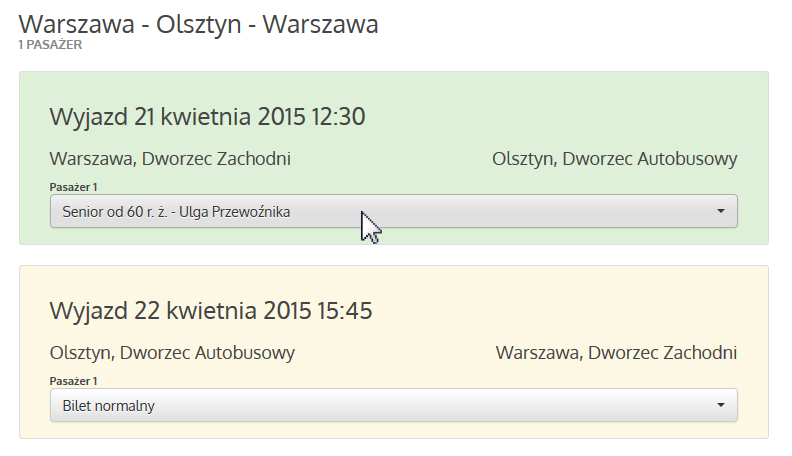This screenshot has width=792, height=456.
Task: Click Olsztyn, Dworzec Autobusowy departure stop in yellow panel
Action: click(x=172, y=353)
